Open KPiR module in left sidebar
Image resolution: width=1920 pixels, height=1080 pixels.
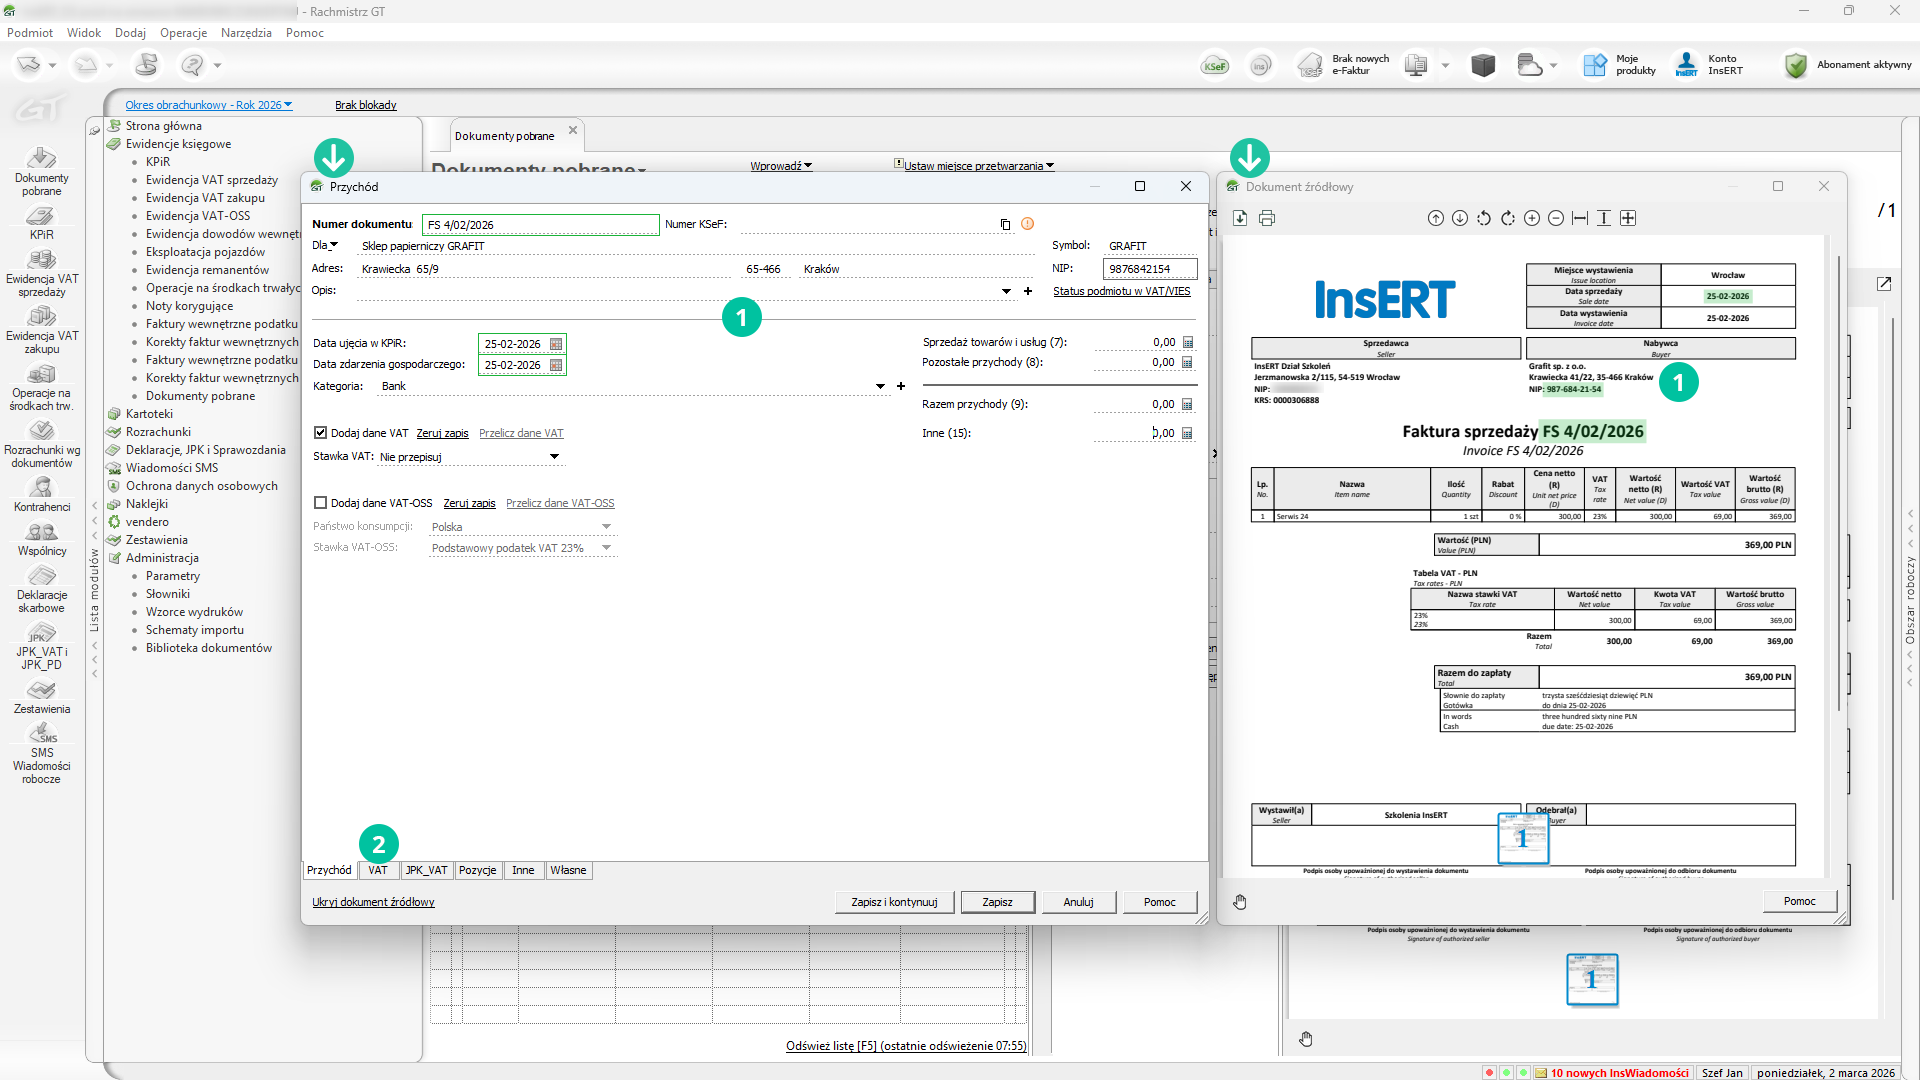(x=41, y=223)
